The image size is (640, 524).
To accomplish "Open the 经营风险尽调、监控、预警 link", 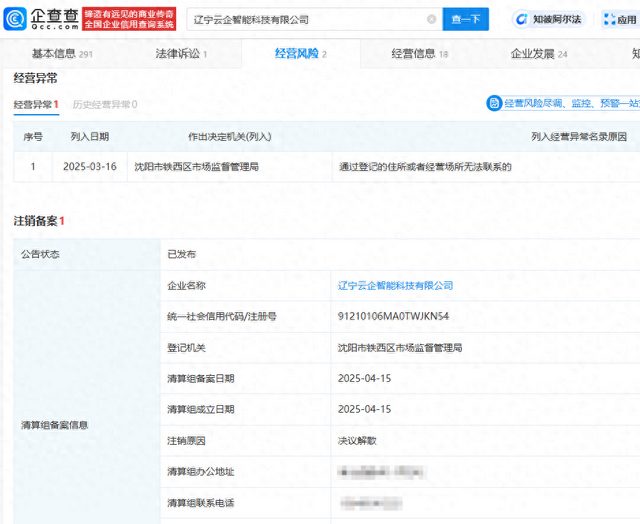I will tap(572, 103).
